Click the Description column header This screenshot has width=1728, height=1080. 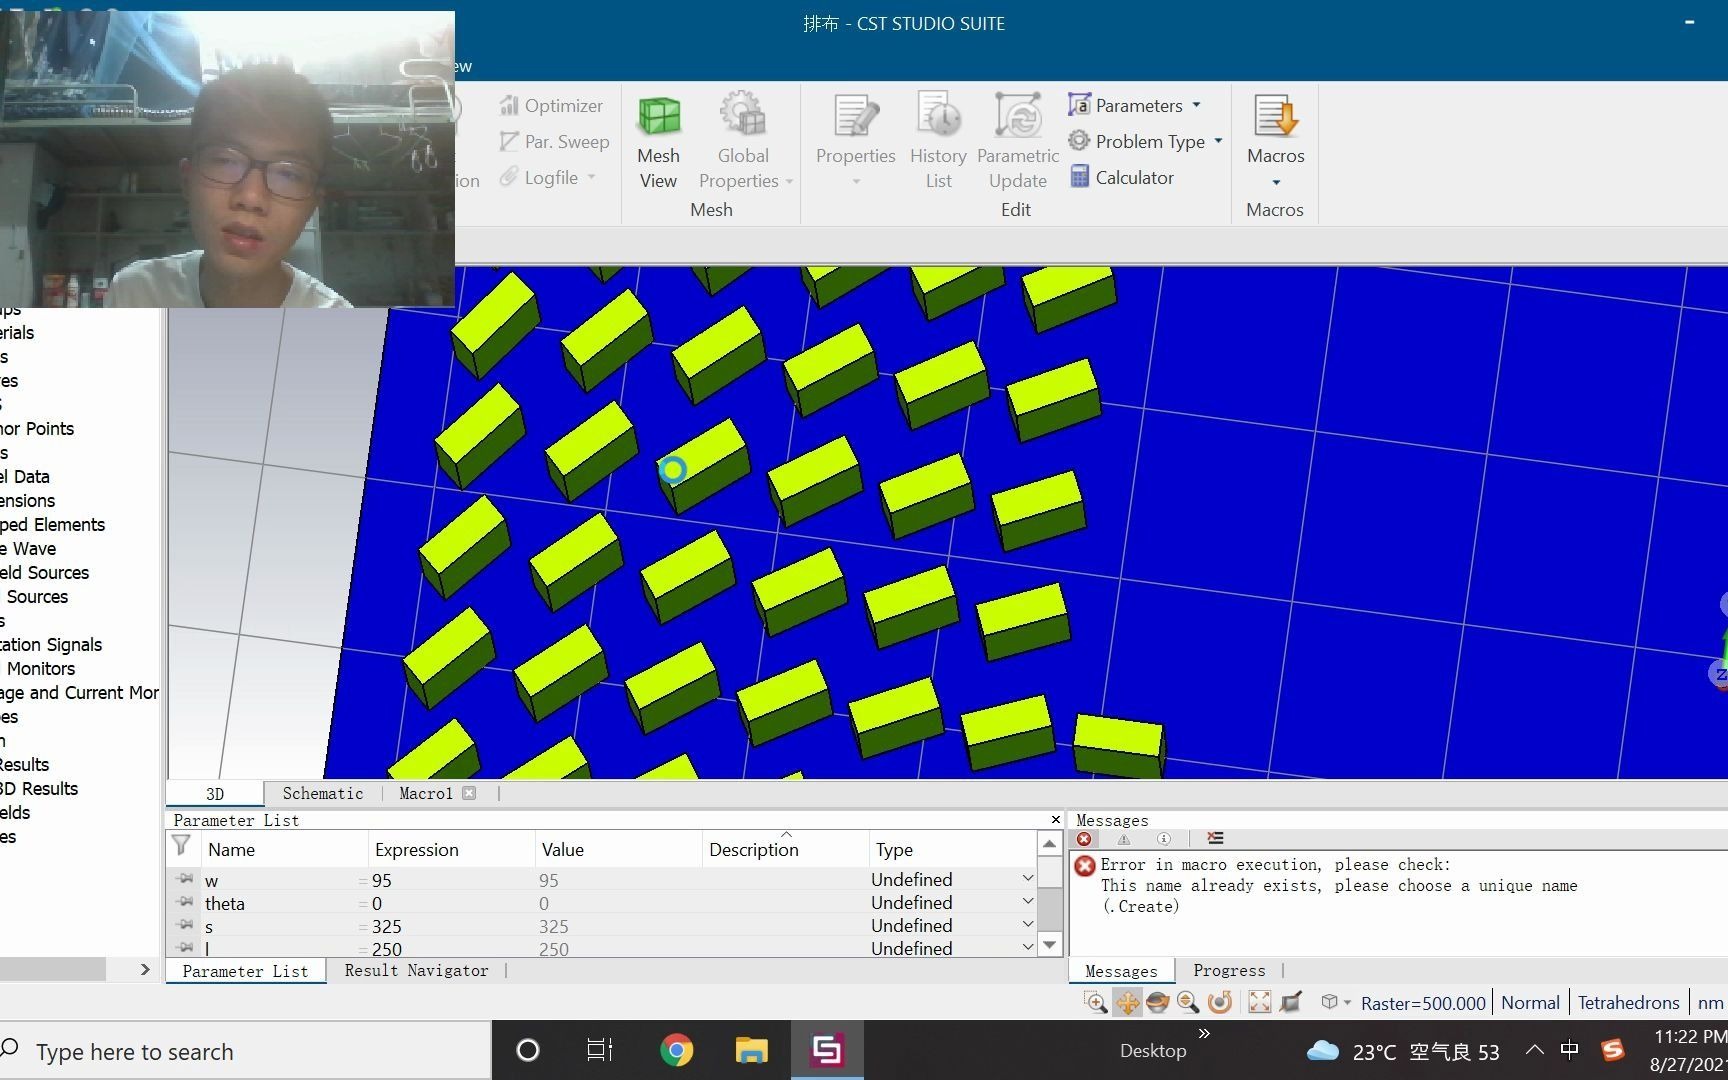785,850
